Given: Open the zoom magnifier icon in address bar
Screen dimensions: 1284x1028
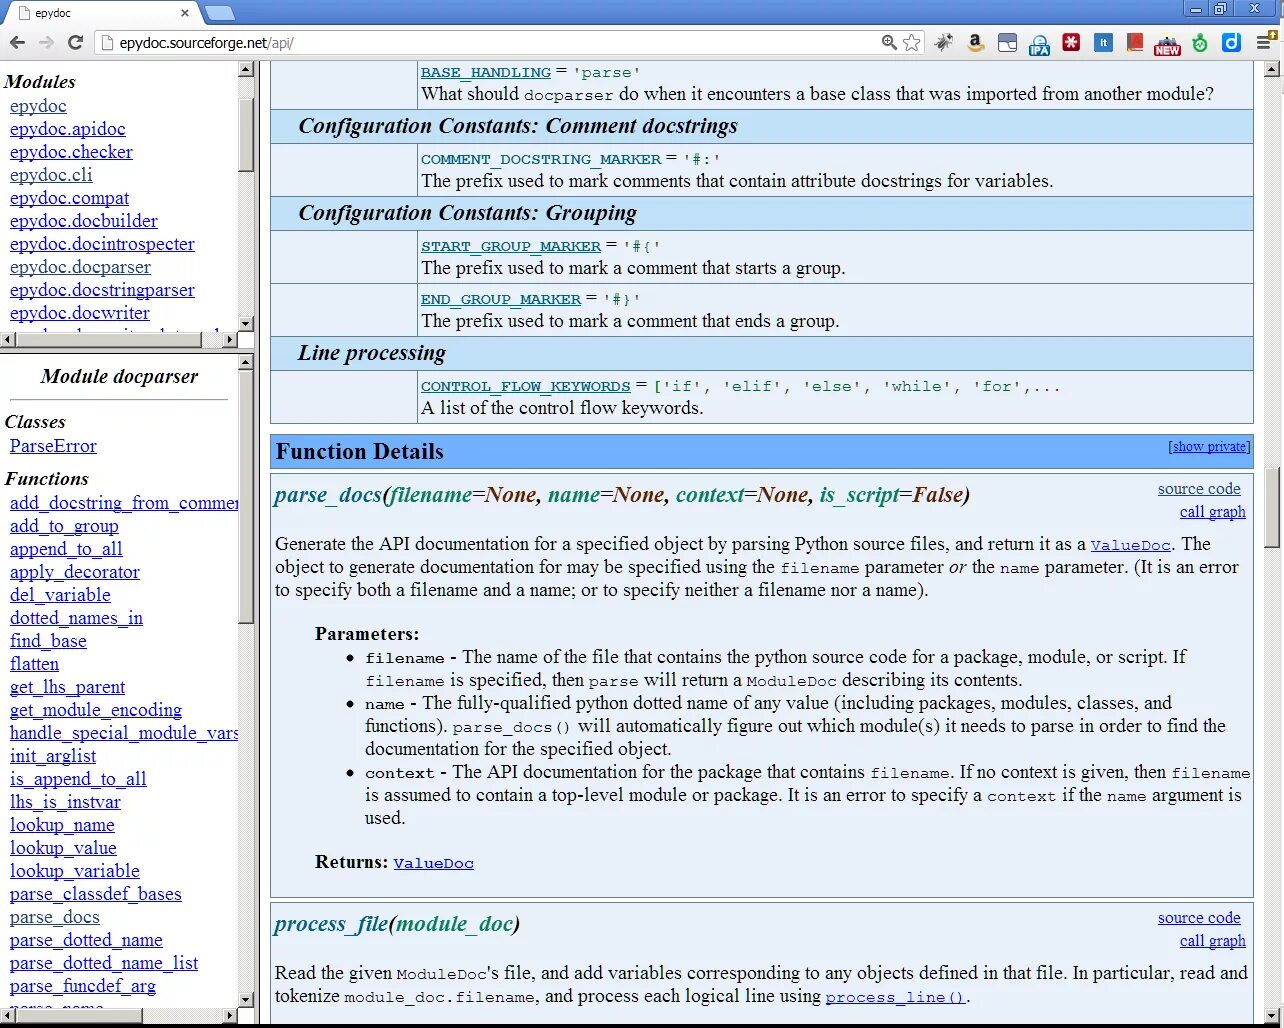Looking at the screenshot, I should click(889, 42).
